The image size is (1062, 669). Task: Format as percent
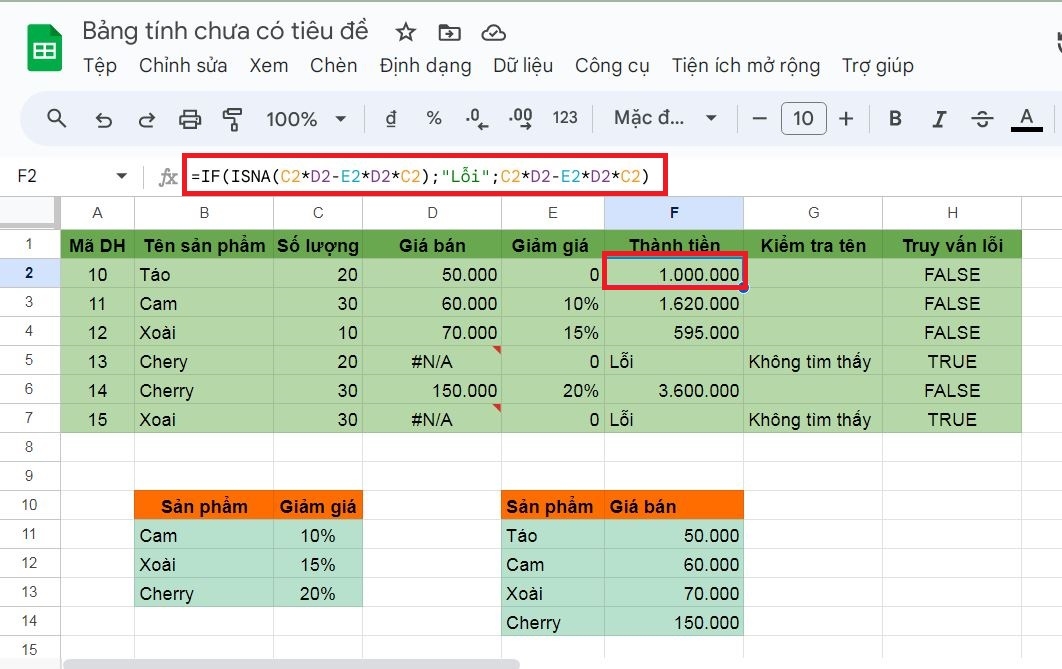[x=433, y=118]
